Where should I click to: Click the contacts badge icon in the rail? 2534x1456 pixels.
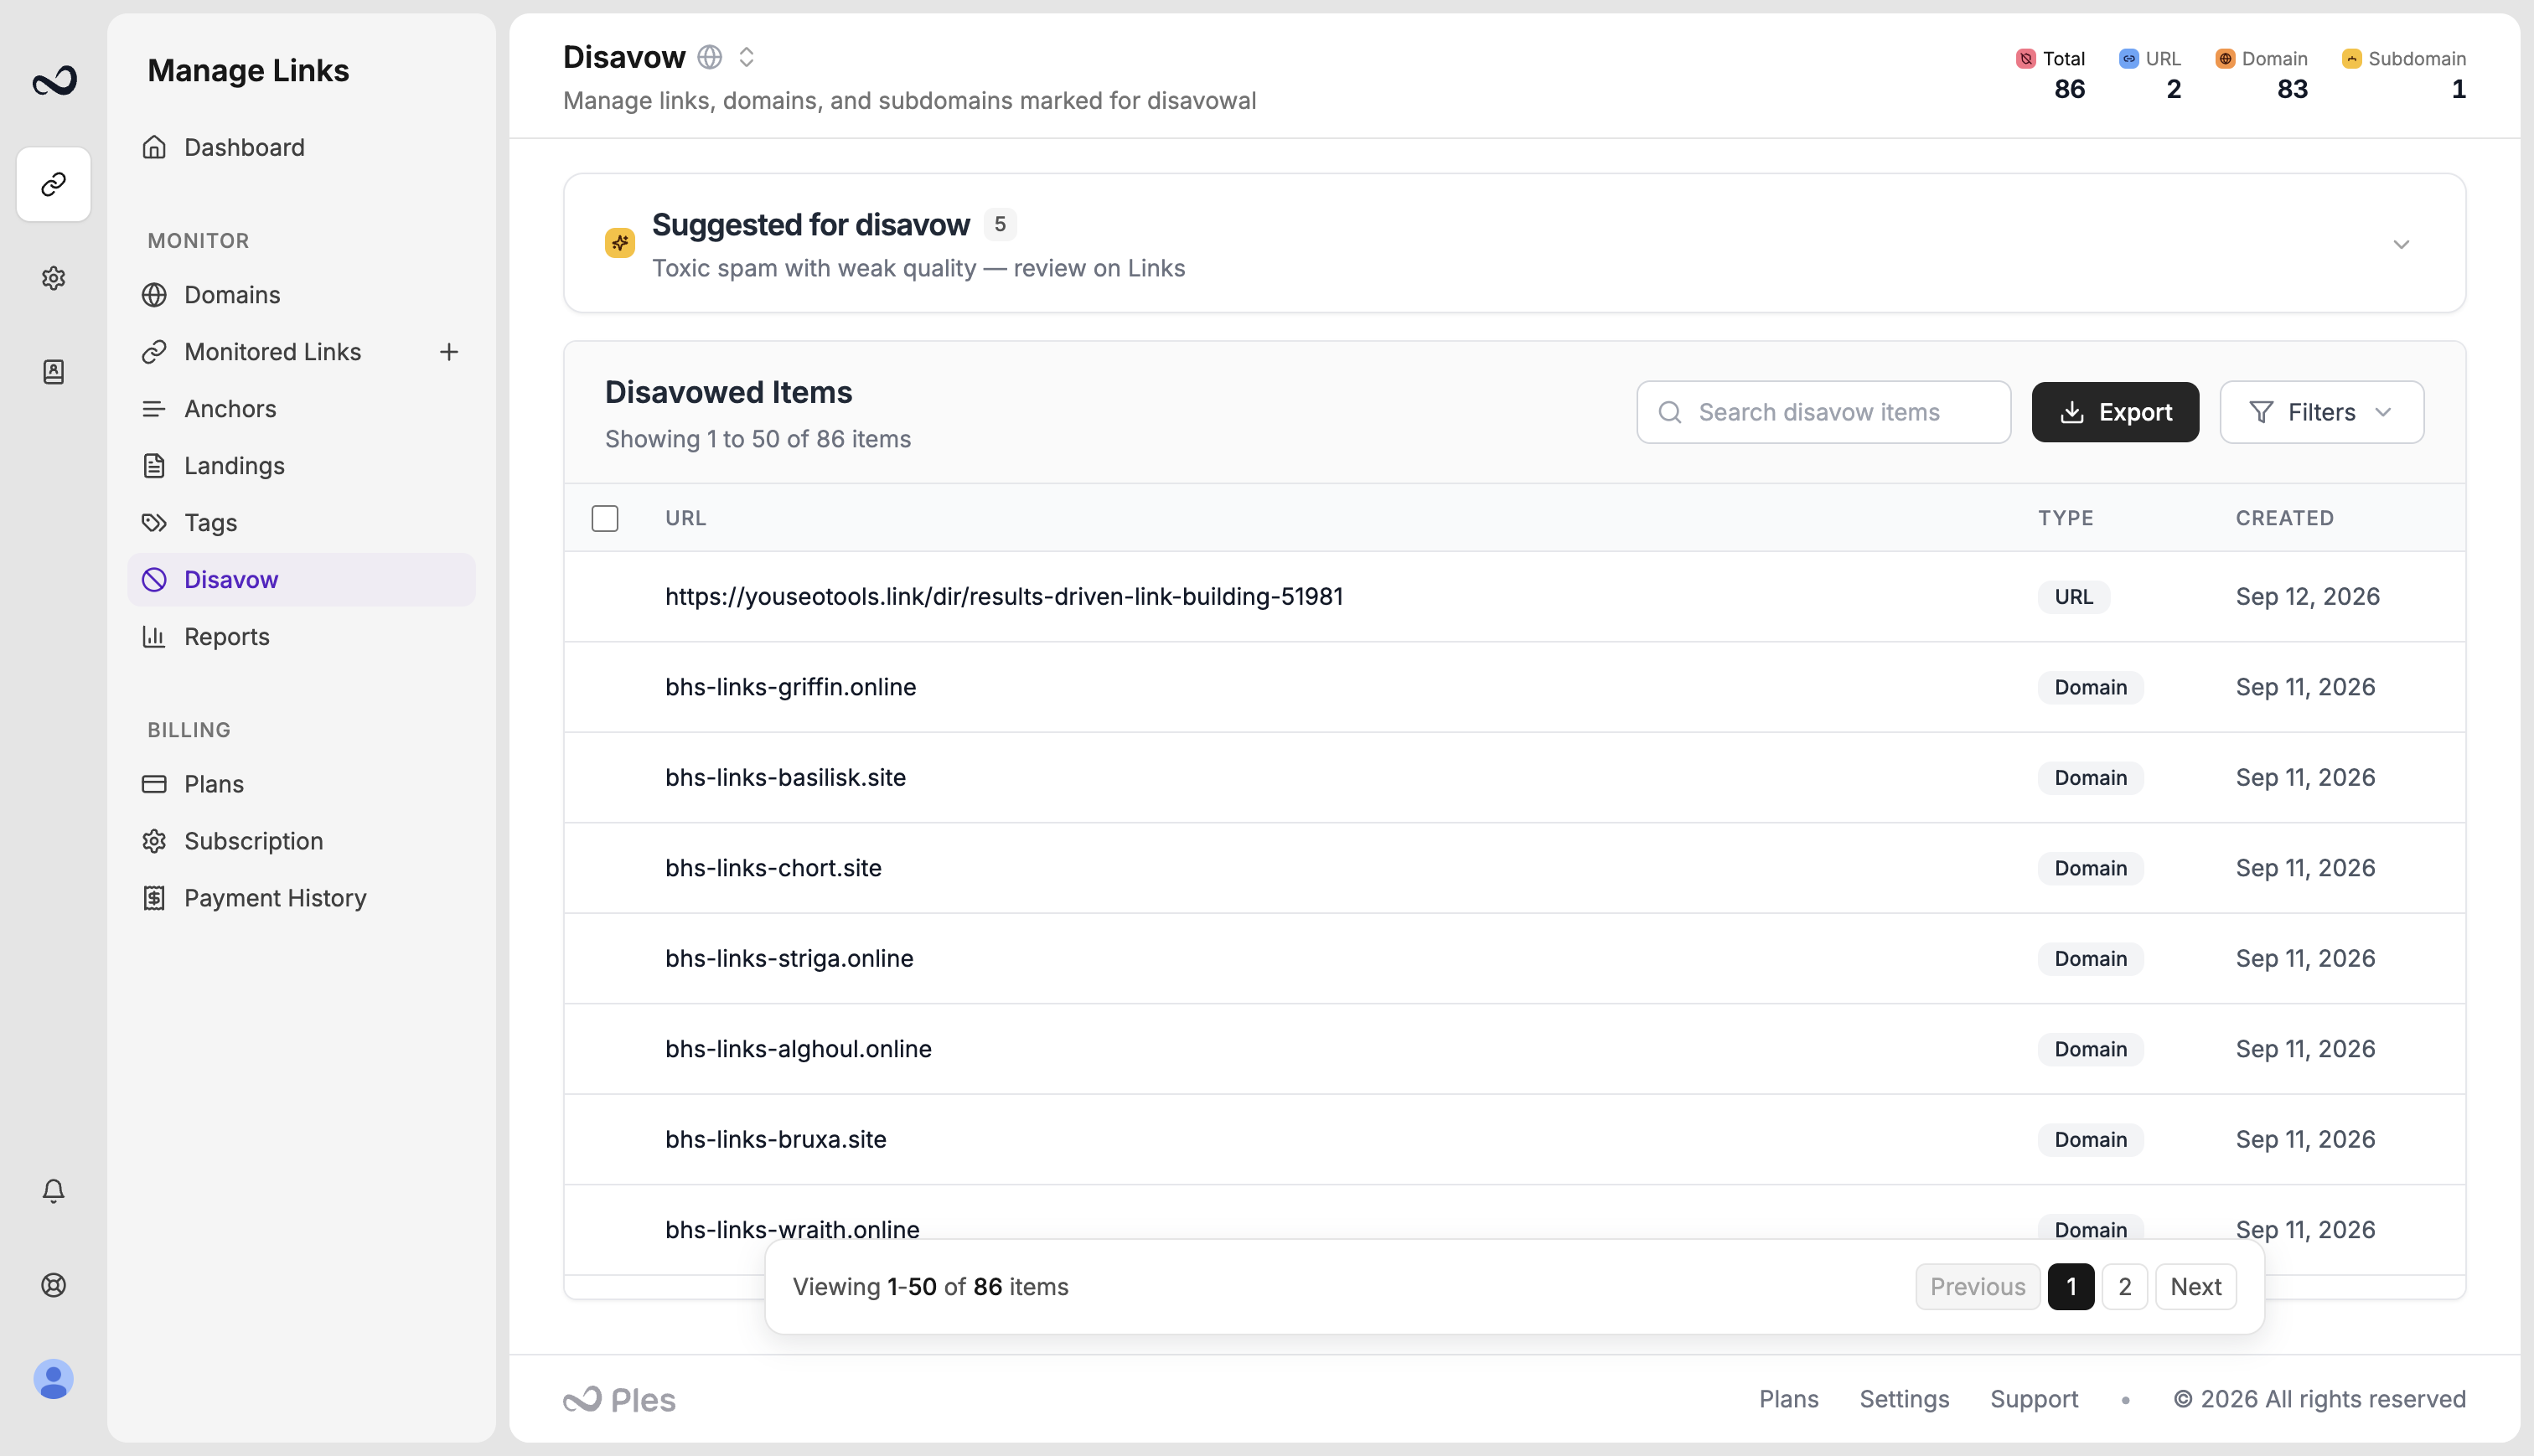(54, 372)
